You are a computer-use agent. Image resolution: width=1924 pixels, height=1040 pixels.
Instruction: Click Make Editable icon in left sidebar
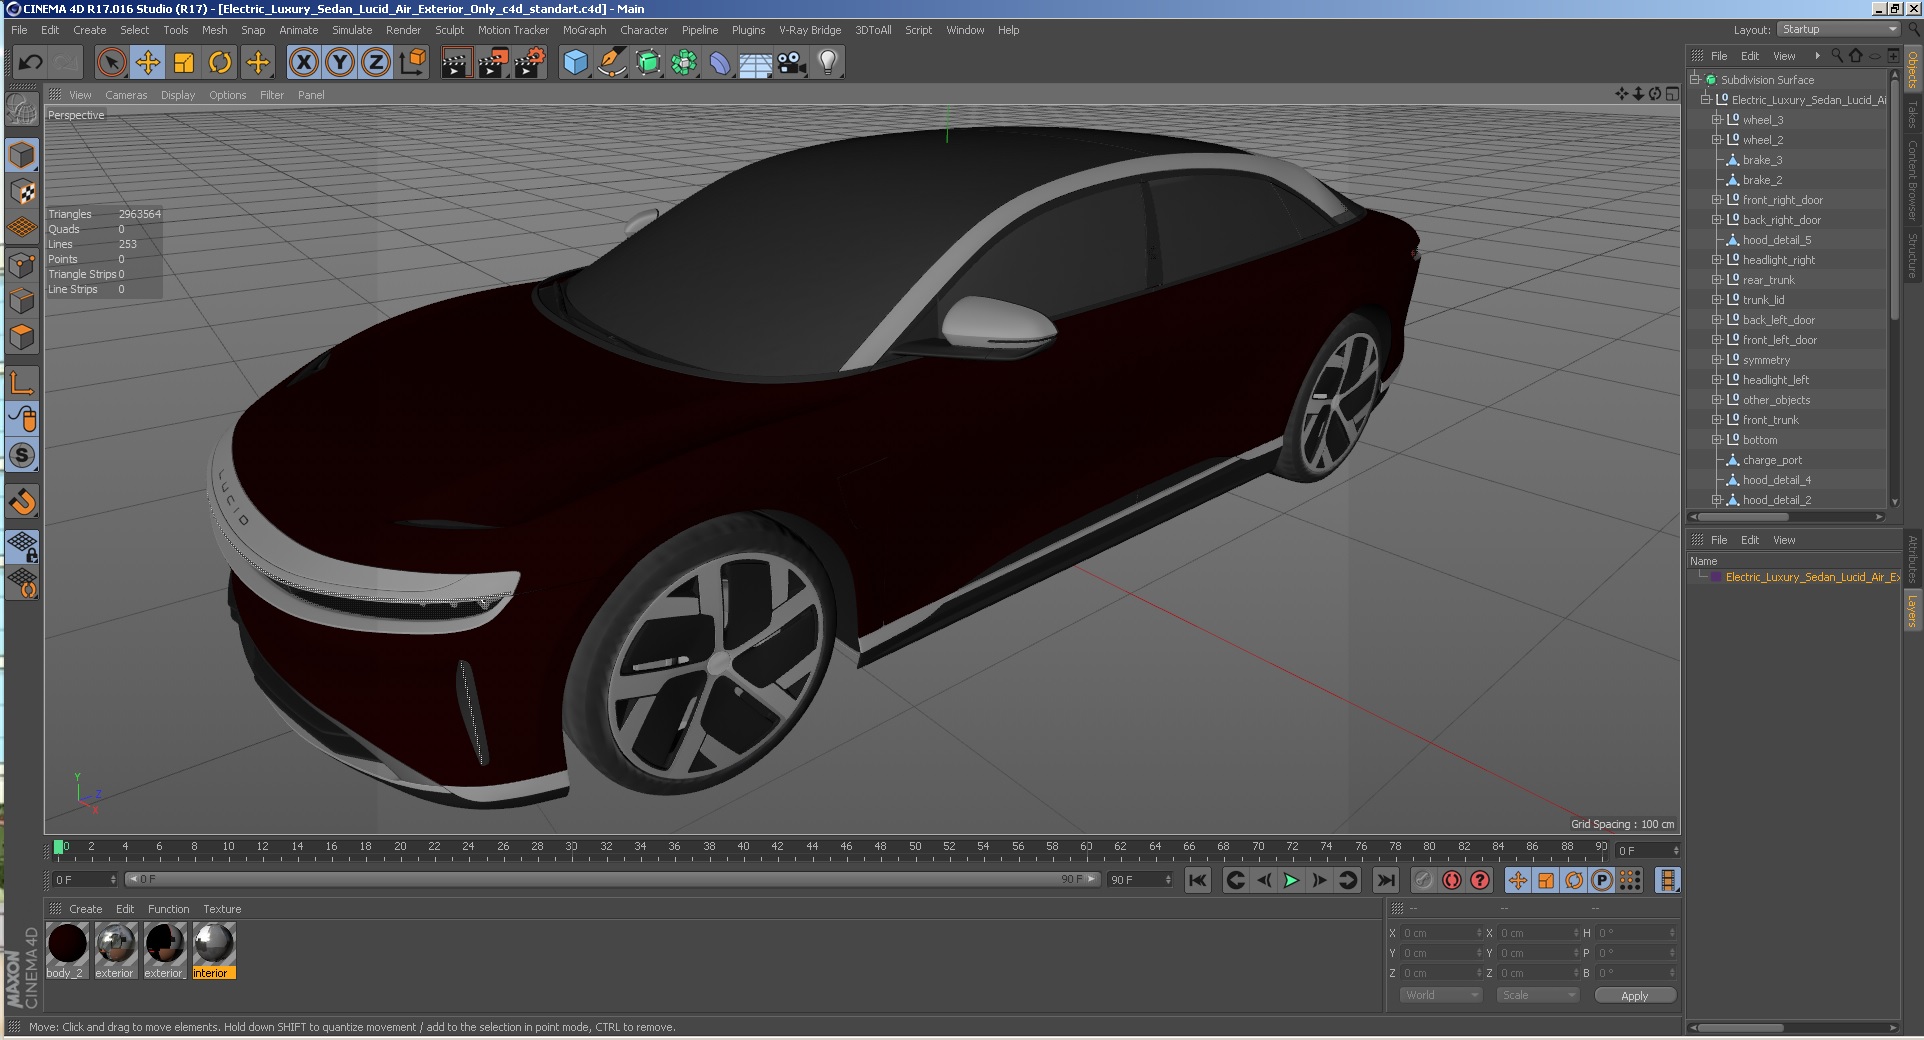pyautogui.click(x=22, y=108)
